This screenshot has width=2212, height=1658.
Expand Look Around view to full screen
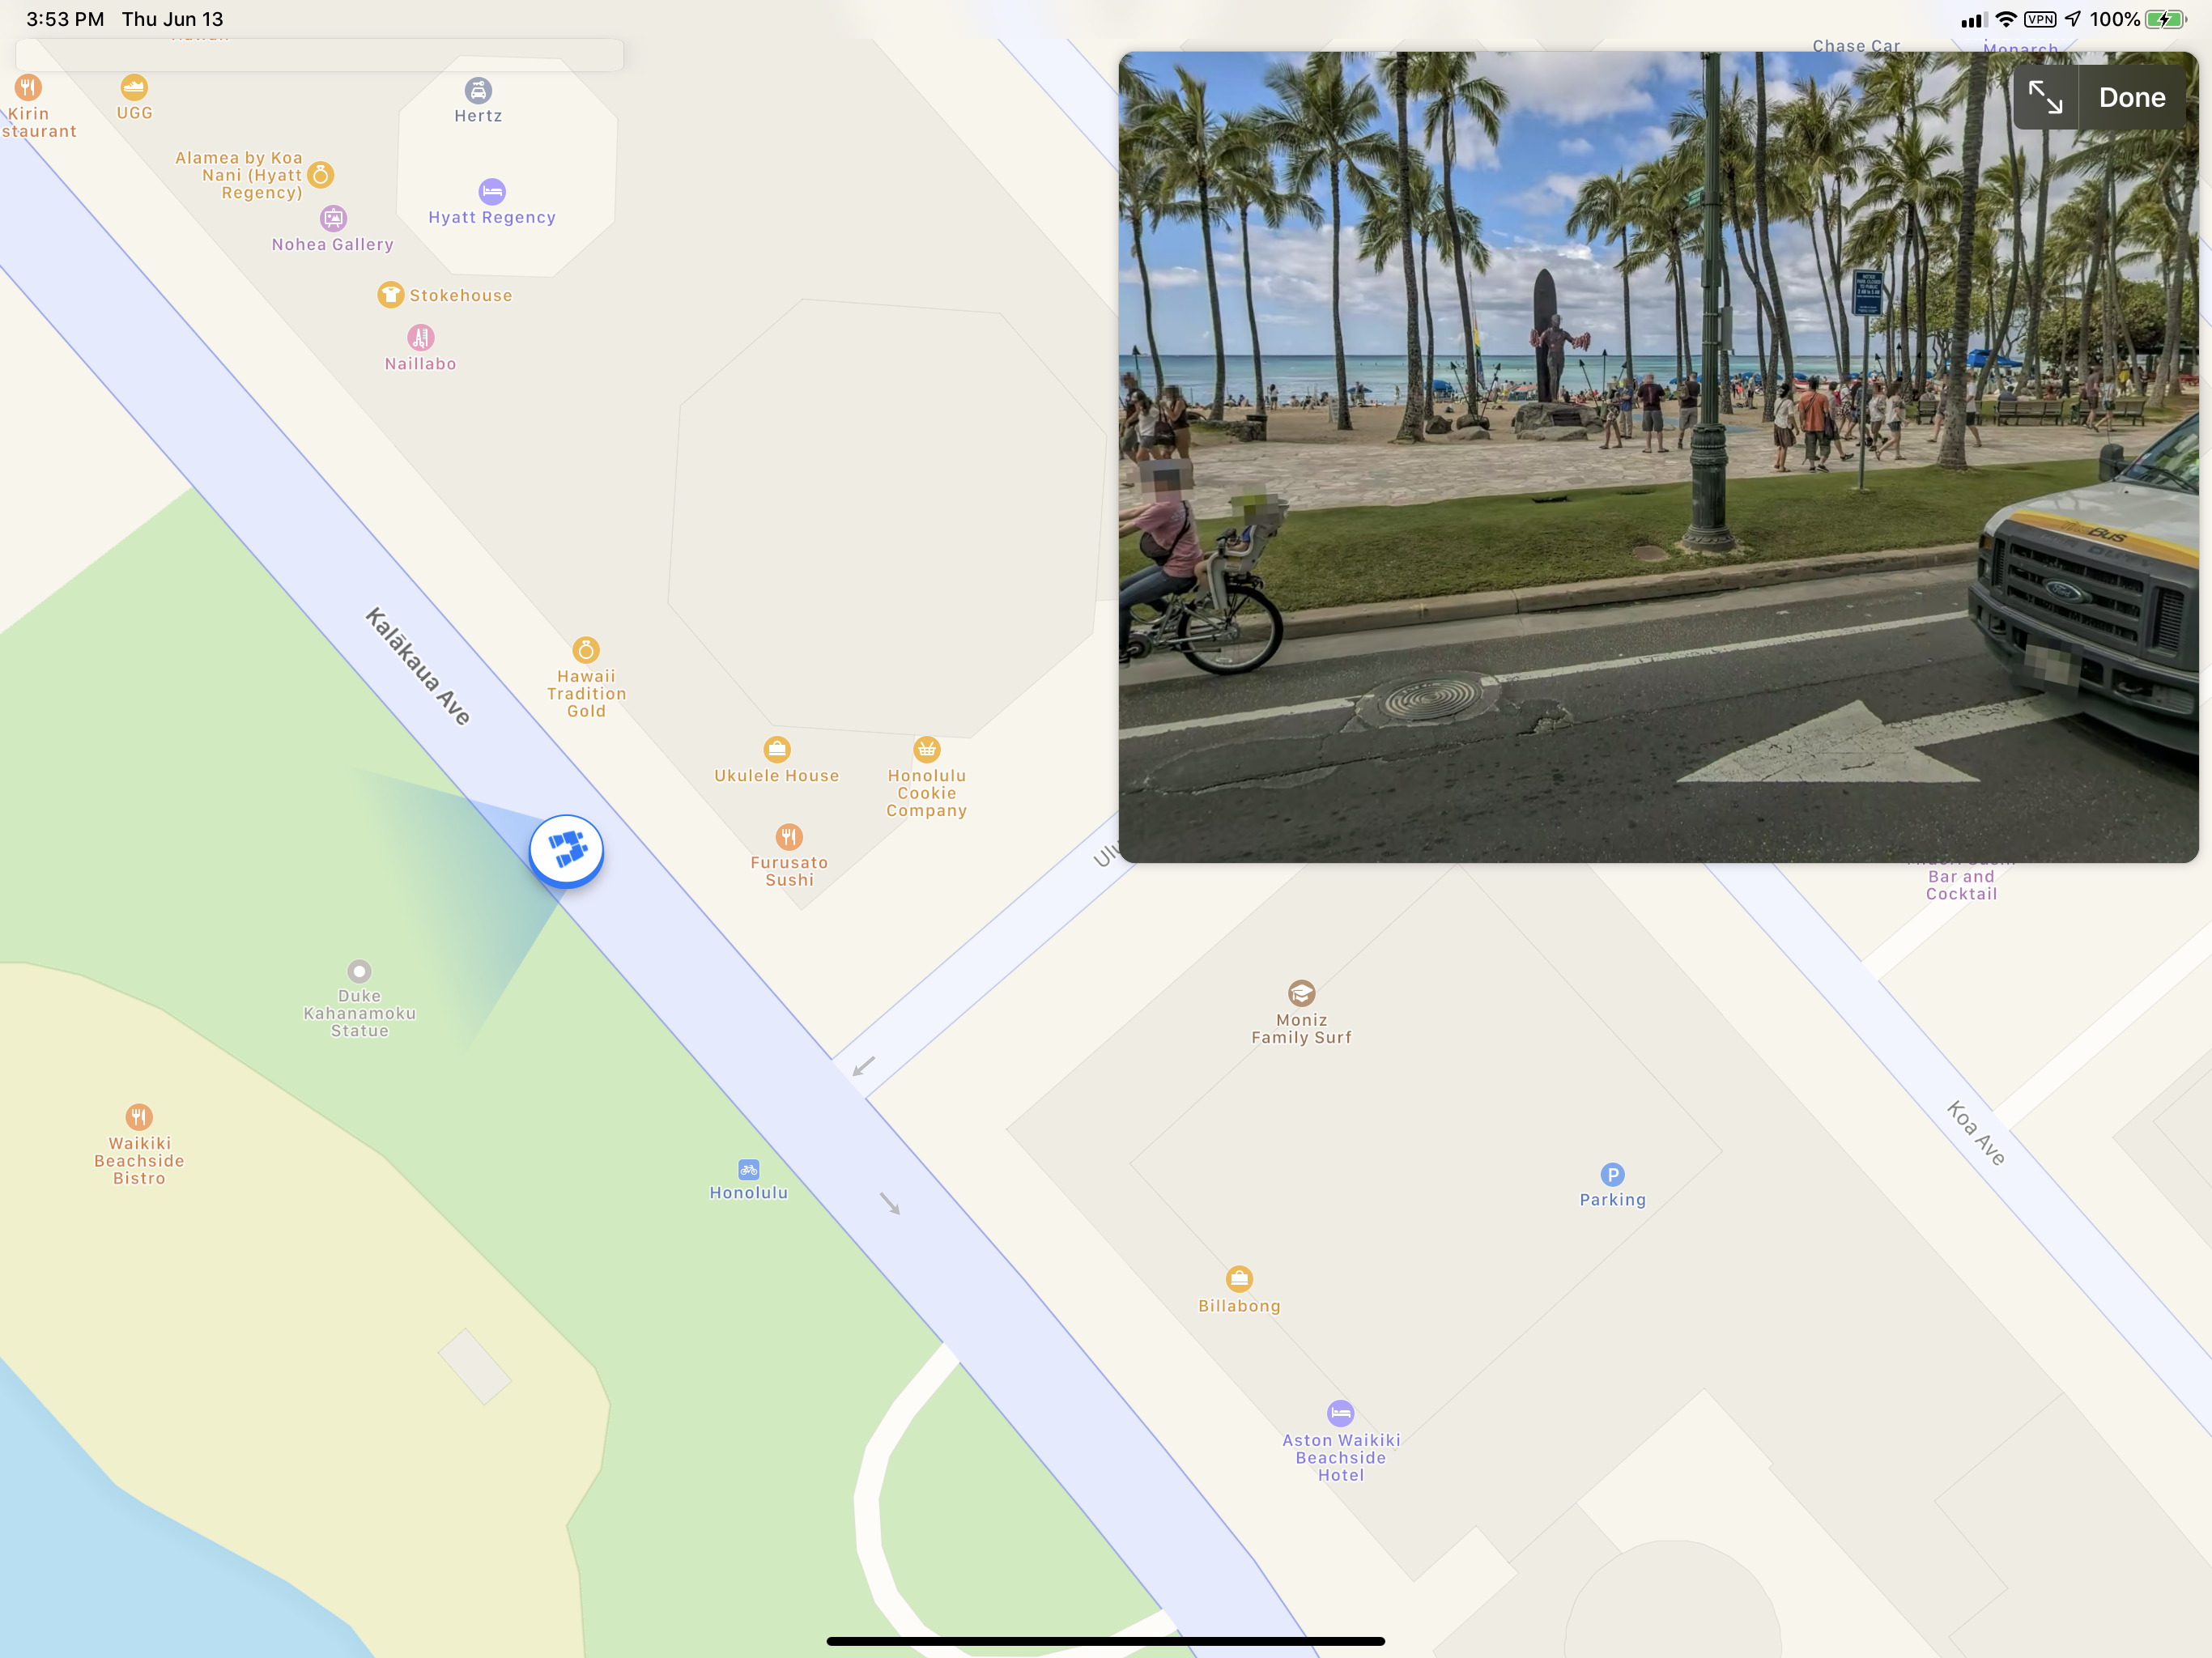(x=2045, y=98)
